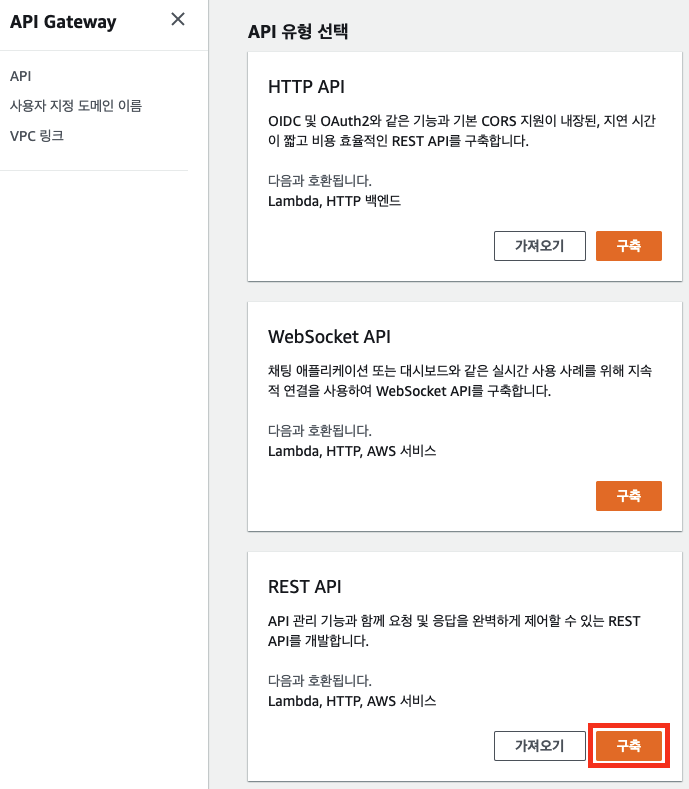This screenshot has width=689, height=789.
Task: Click the Lambda, HTTP 백엔드 compatibility text
Action: pos(334,201)
